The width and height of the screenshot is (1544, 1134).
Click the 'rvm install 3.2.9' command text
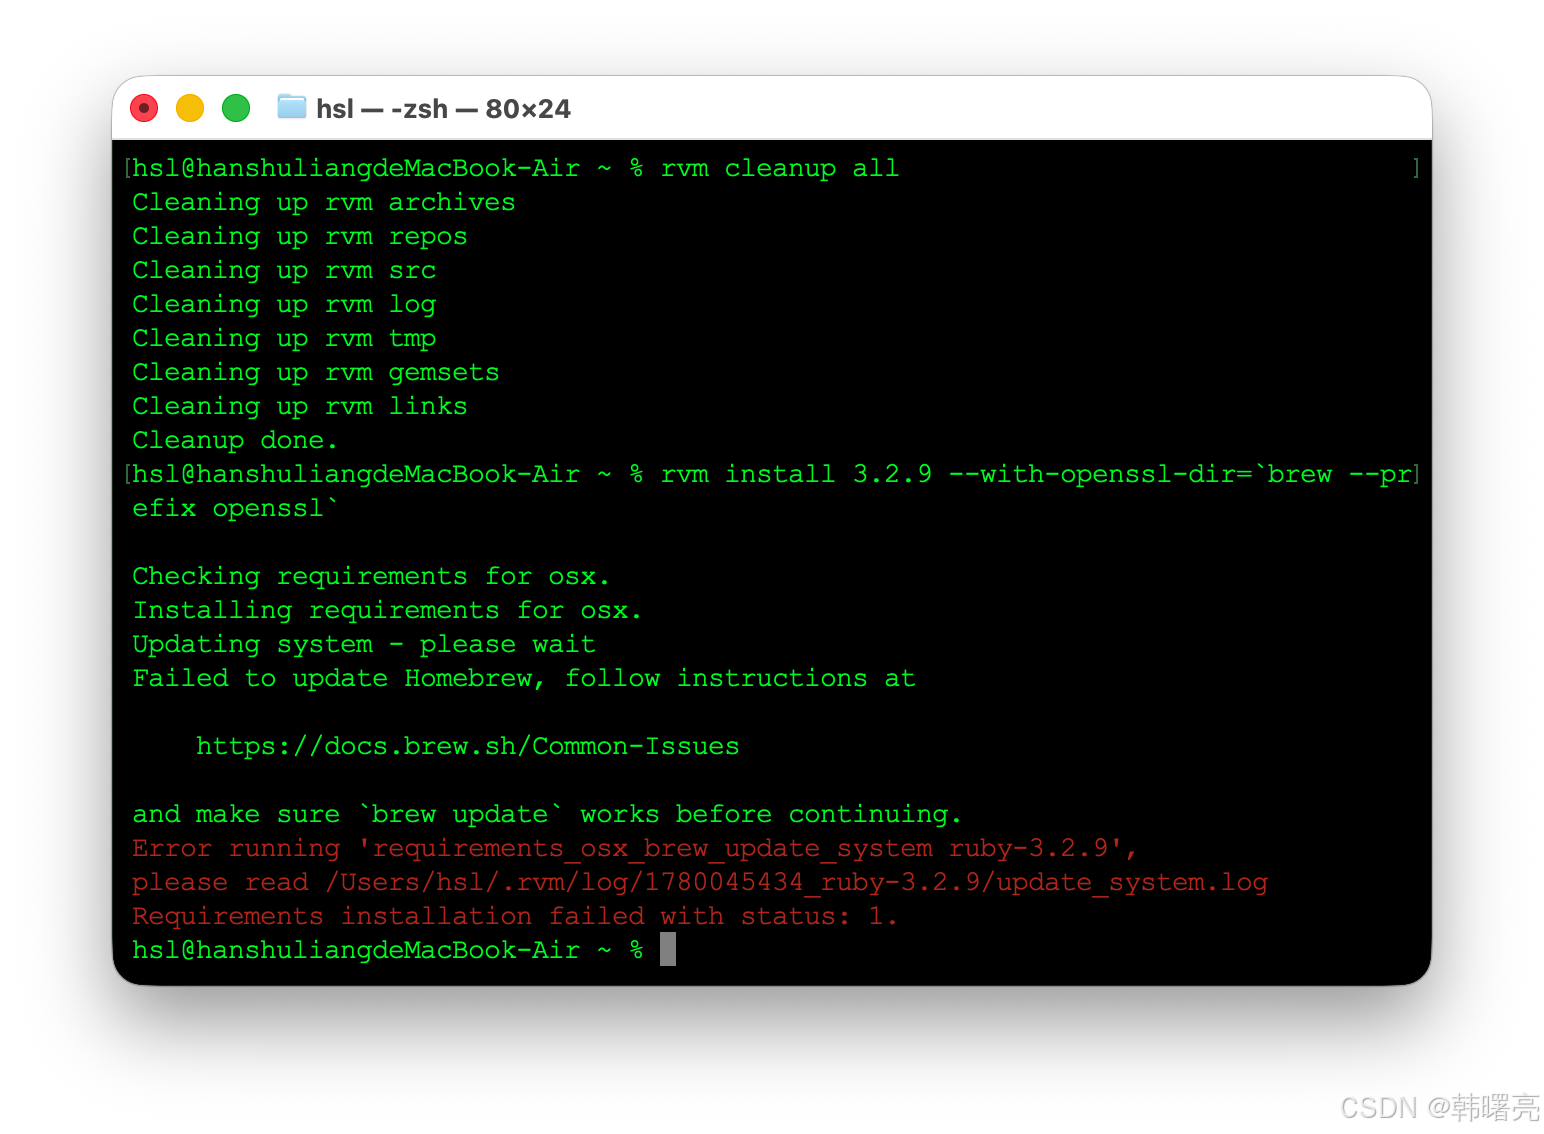pos(796,474)
